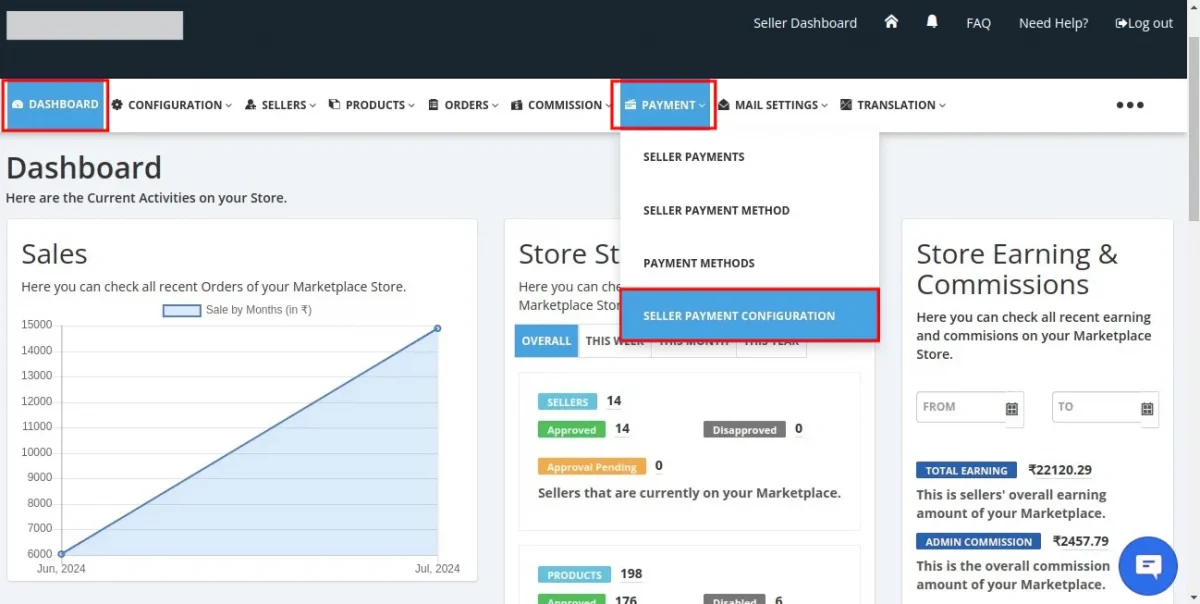1200x604 pixels.
Task: Click the Payment card icon
Action: [x=631, y=105]
